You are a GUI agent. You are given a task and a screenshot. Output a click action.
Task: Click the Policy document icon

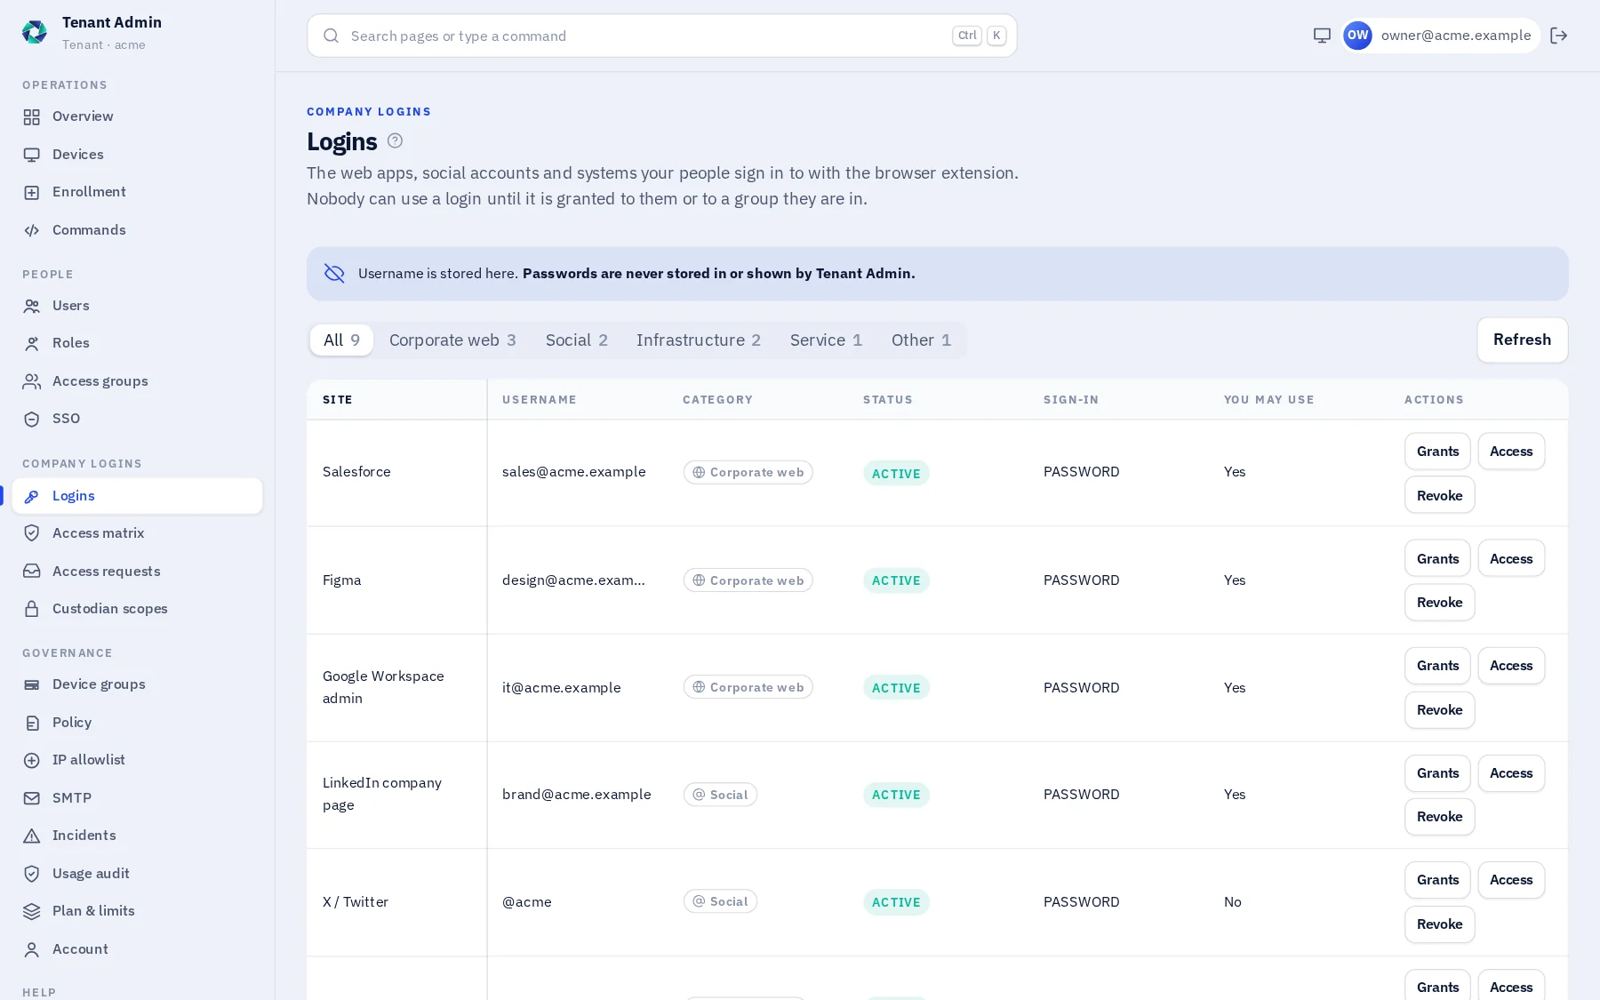(x=32, y=723)
